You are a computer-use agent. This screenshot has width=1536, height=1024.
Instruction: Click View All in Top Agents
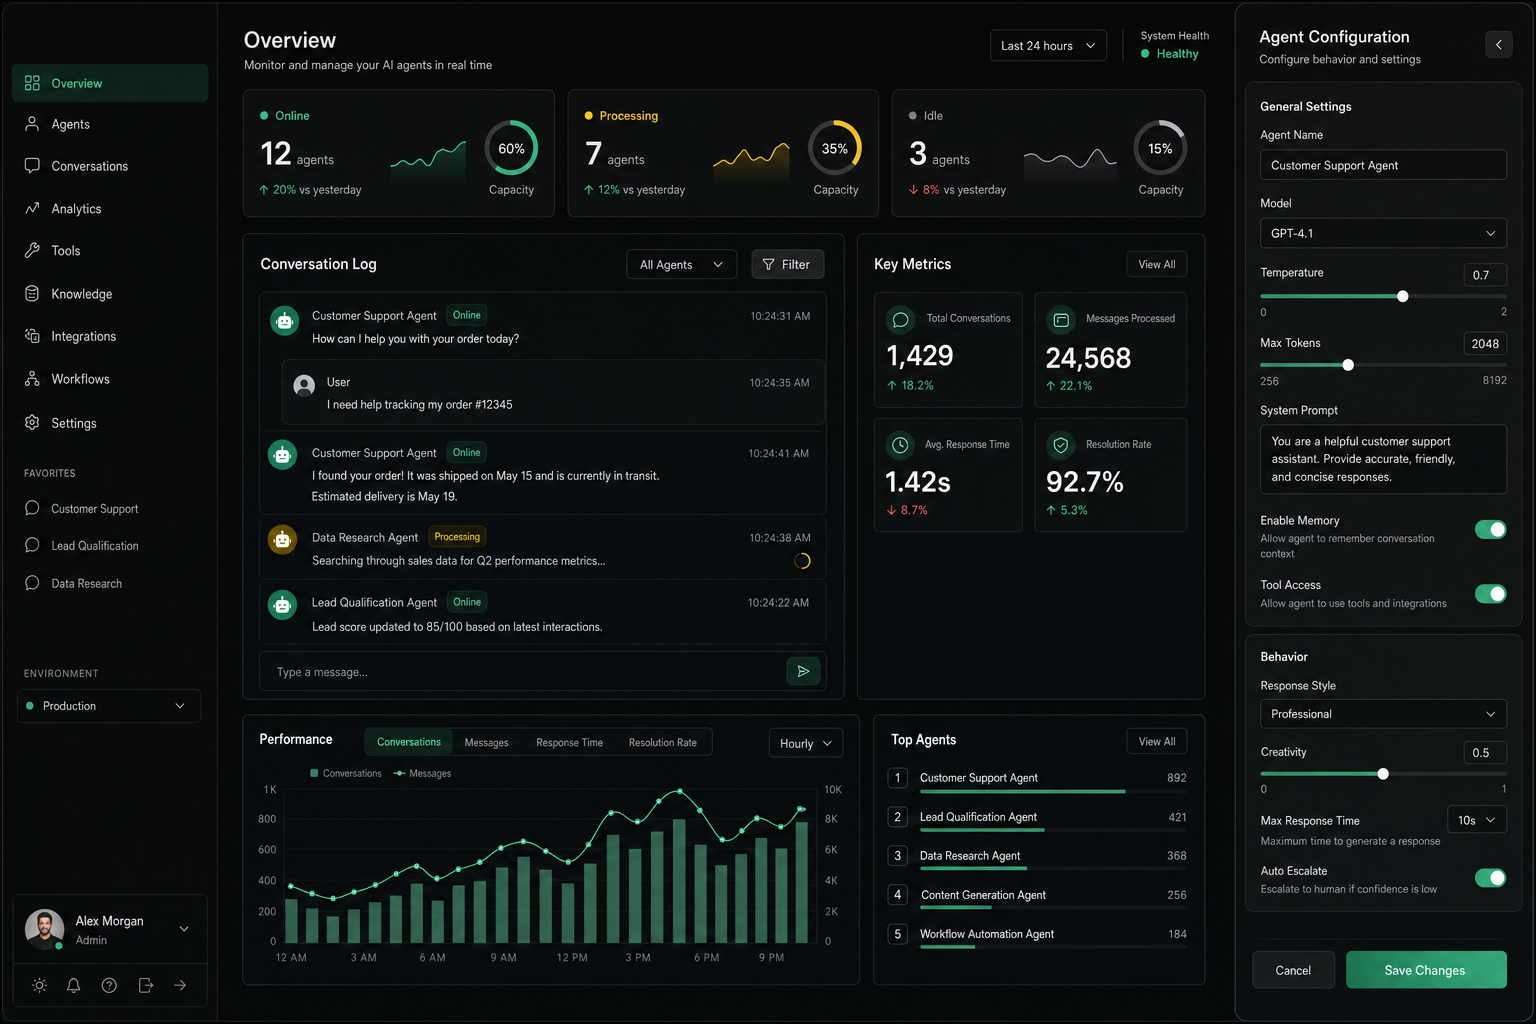point(1157,742)
